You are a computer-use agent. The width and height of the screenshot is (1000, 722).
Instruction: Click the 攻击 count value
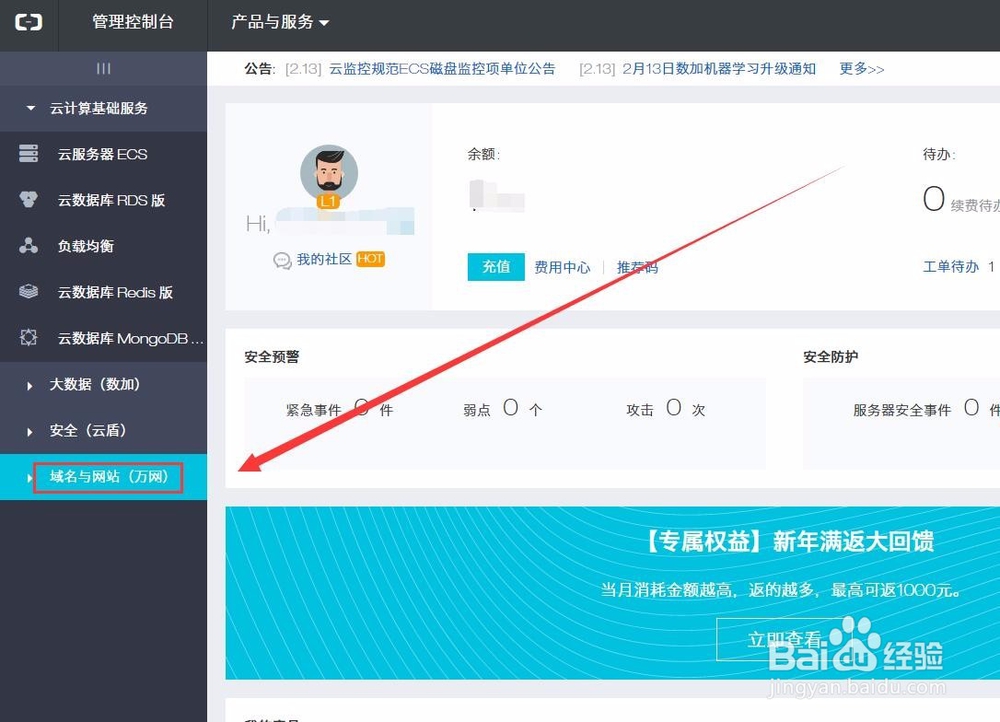click(673, 407)
